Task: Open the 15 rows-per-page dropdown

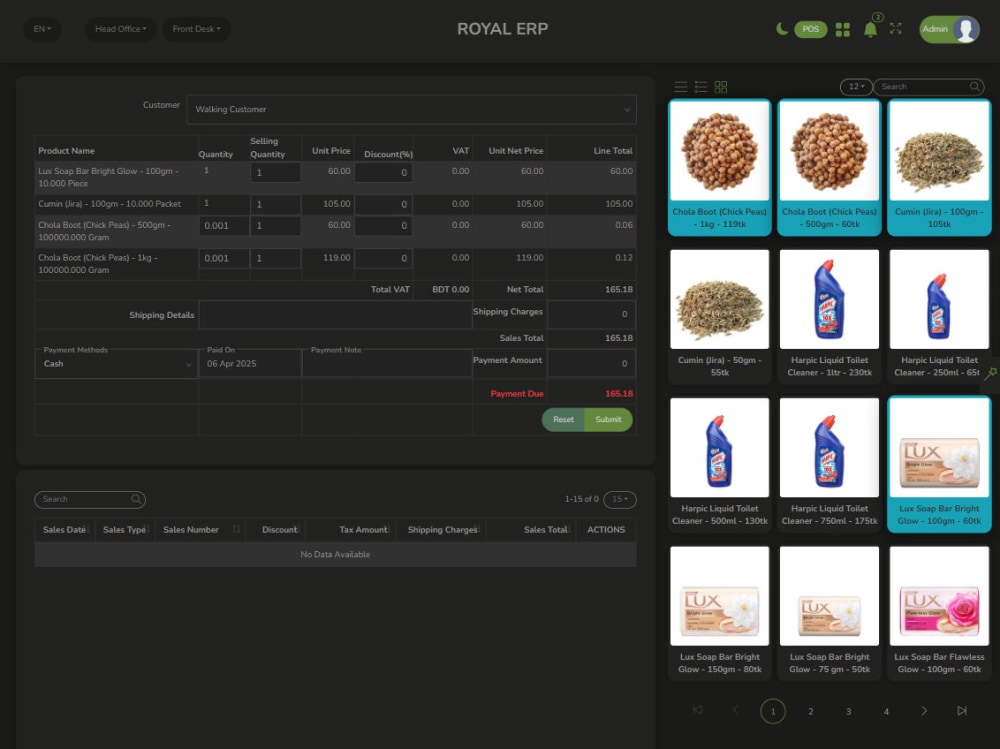Action: (x=620, y=499)
